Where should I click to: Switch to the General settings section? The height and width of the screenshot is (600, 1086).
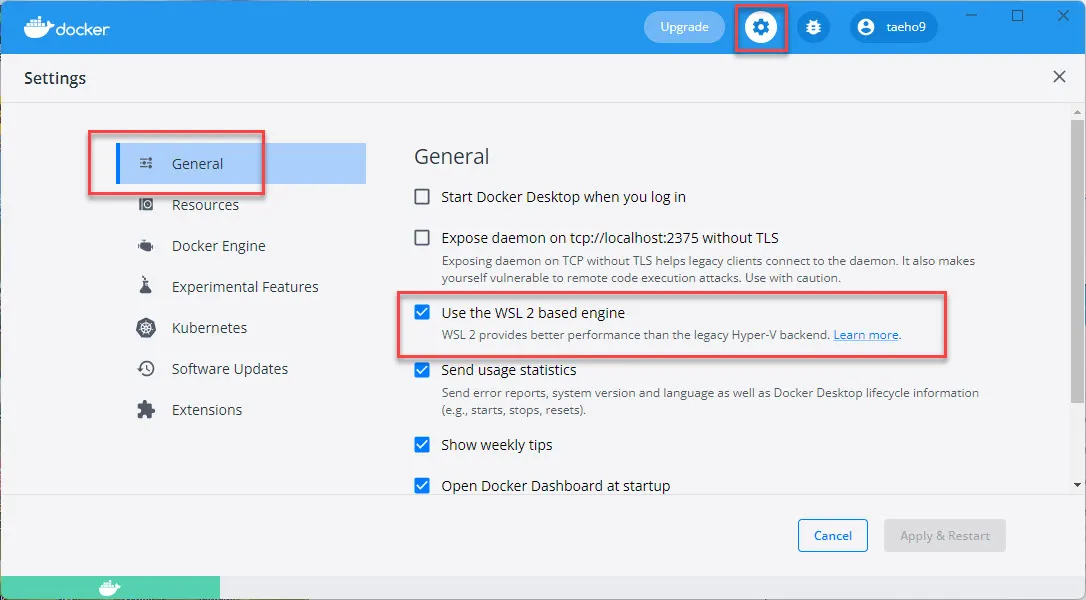tap(198, 163)
